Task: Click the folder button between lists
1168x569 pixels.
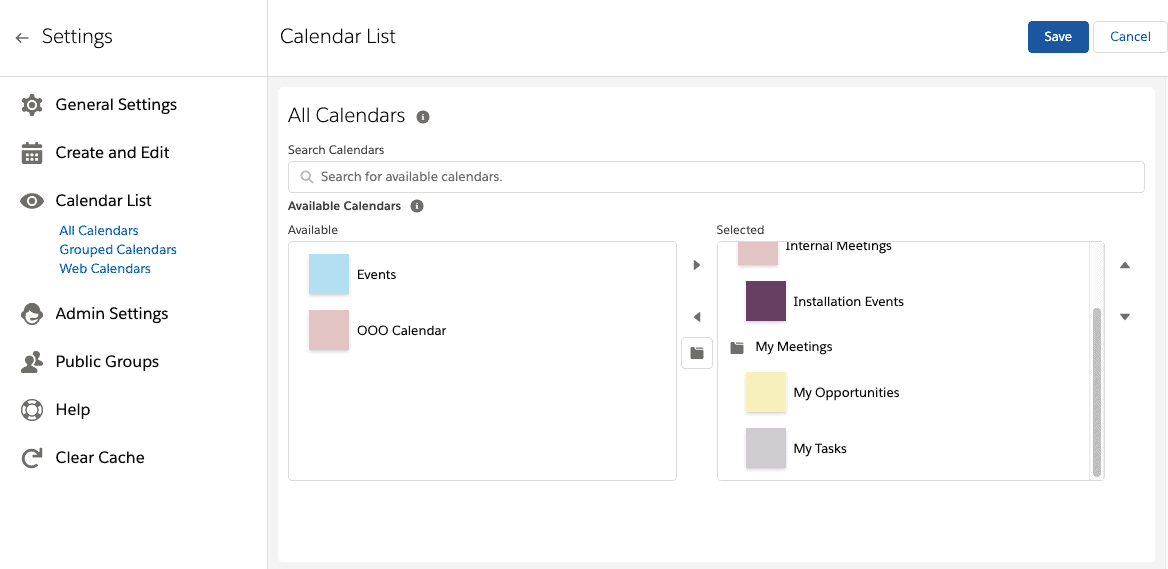Action: (x=697, y=353)
